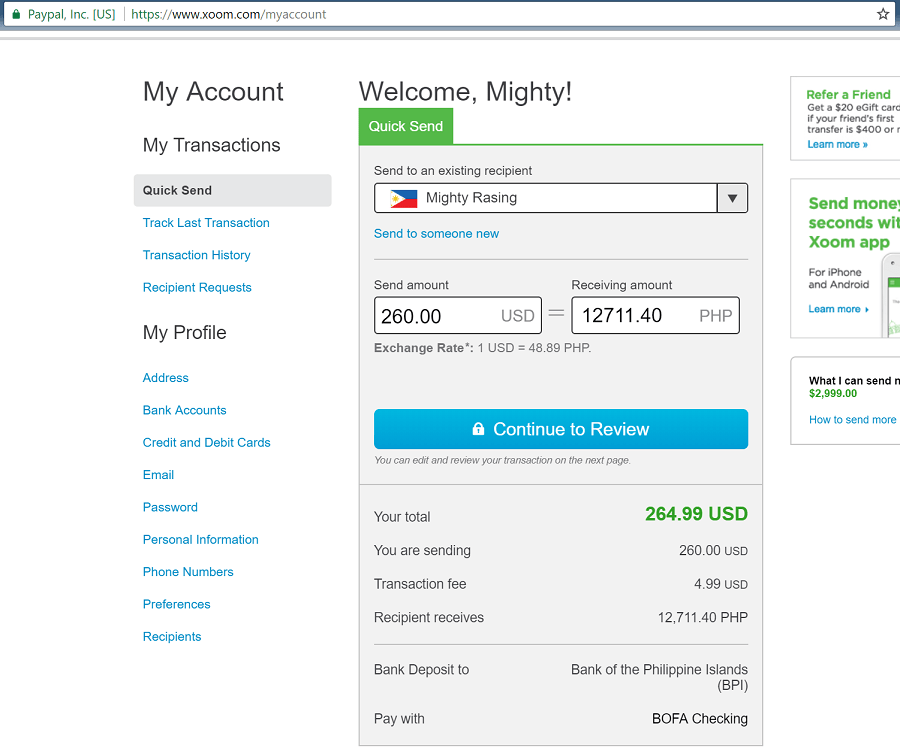This screenshot has height=754, width=900.
Task: Open Personal Information
Action: [200, 539]
